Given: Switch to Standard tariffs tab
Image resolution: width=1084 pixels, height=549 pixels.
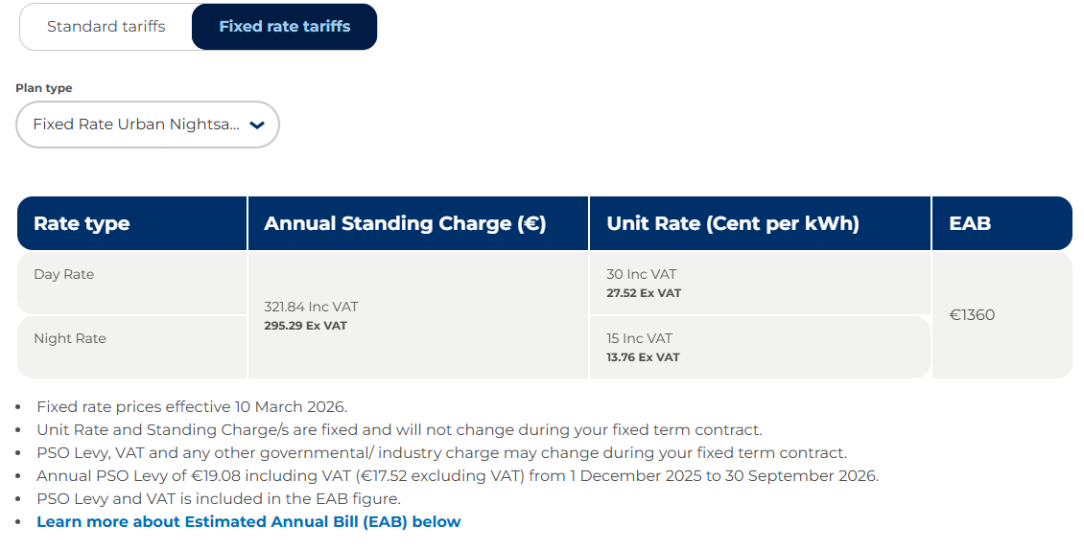Looking at the screenshot, I should [106, 27].
